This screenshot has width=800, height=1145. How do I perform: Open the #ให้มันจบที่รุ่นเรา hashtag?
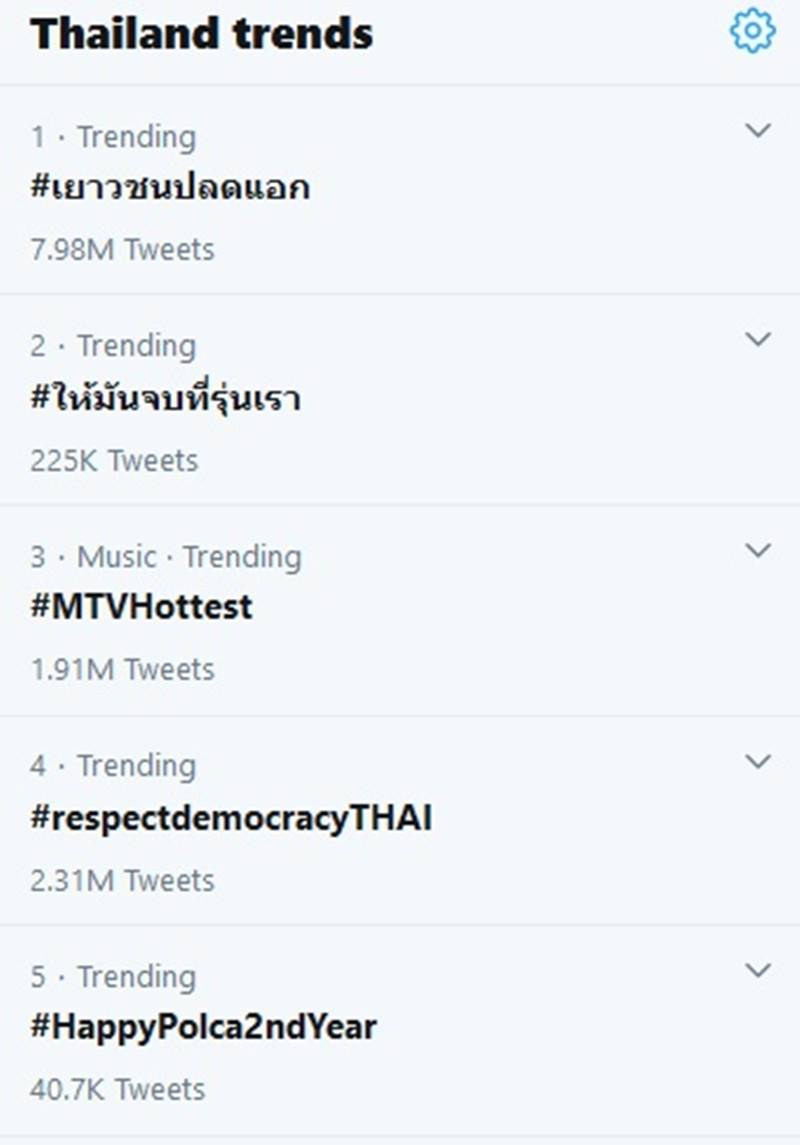[166, 399]
